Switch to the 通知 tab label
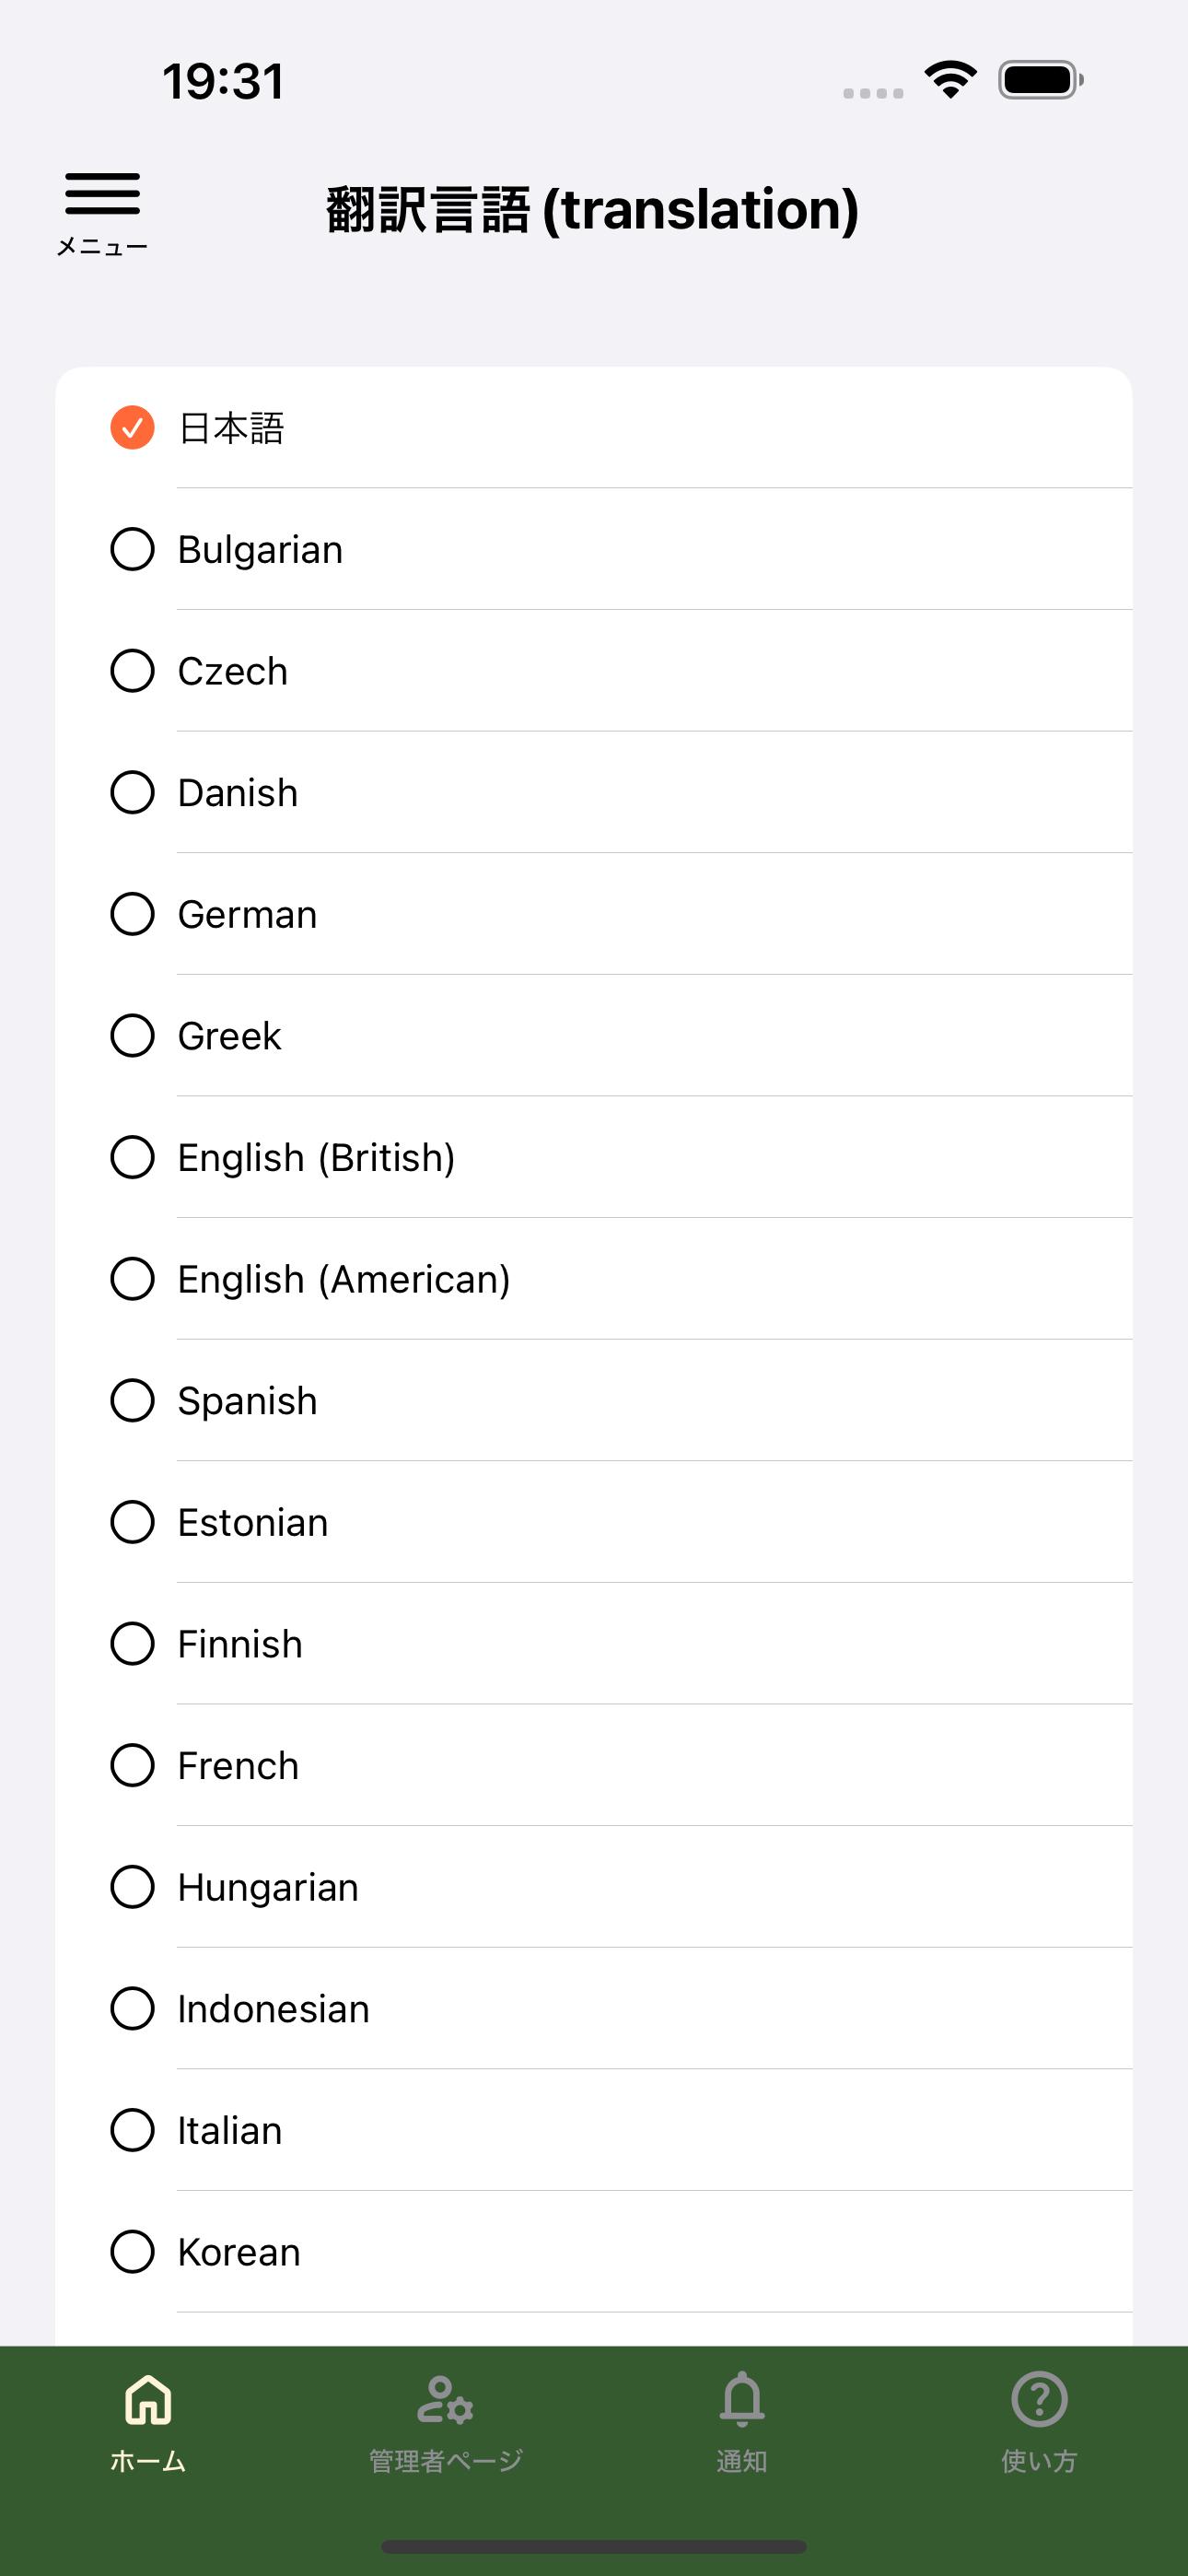The height and width of the screenshot is (2576, 1188). tap(742, 2461)
